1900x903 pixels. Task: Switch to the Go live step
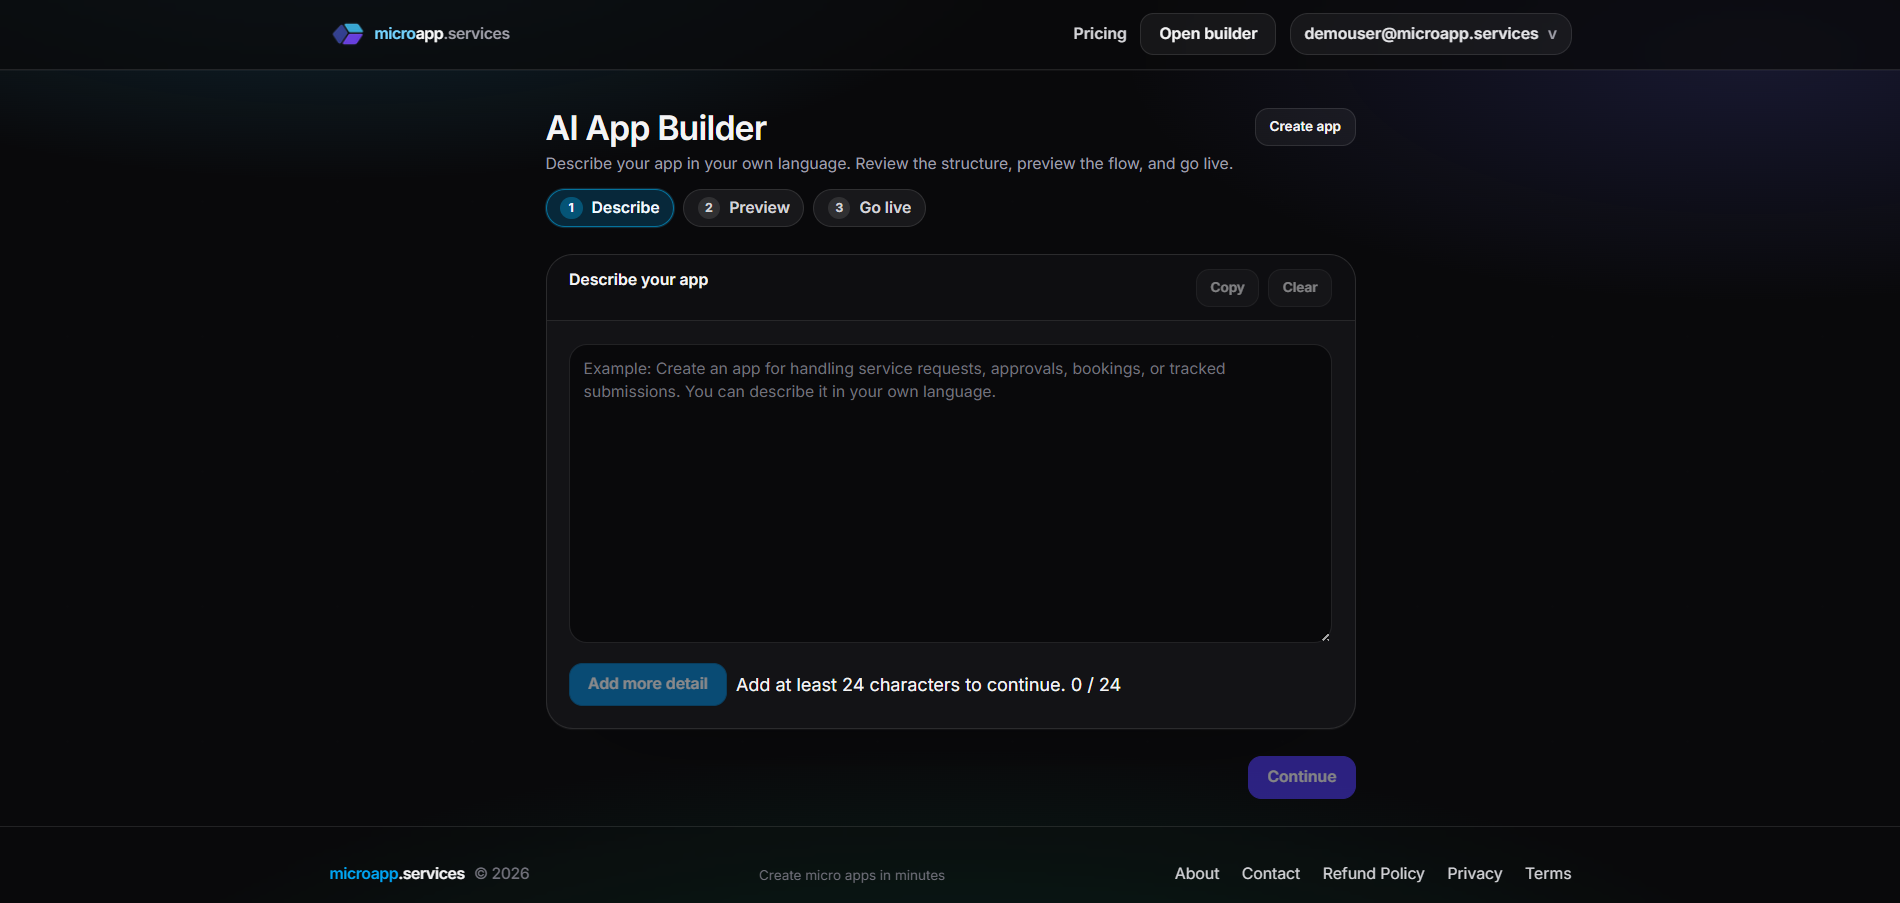coord(868,208)
